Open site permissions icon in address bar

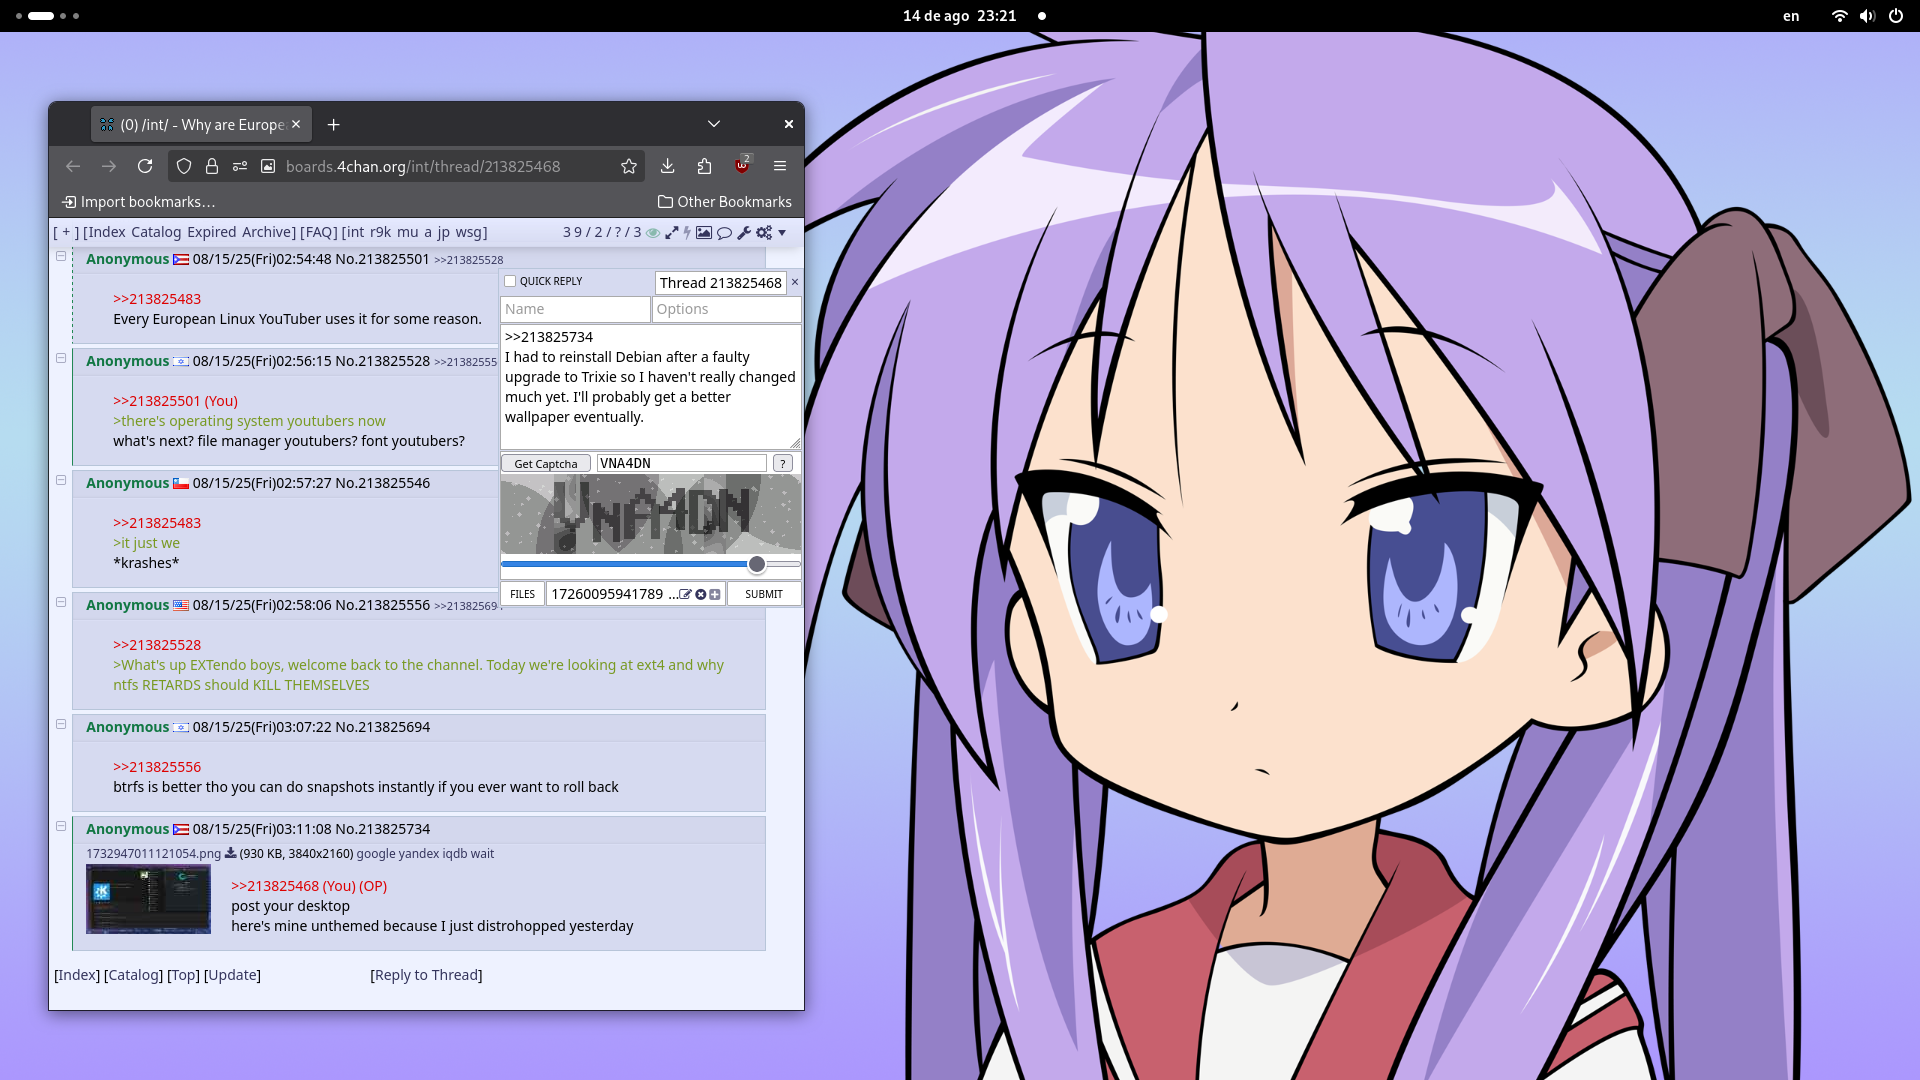tap(240, 166)
